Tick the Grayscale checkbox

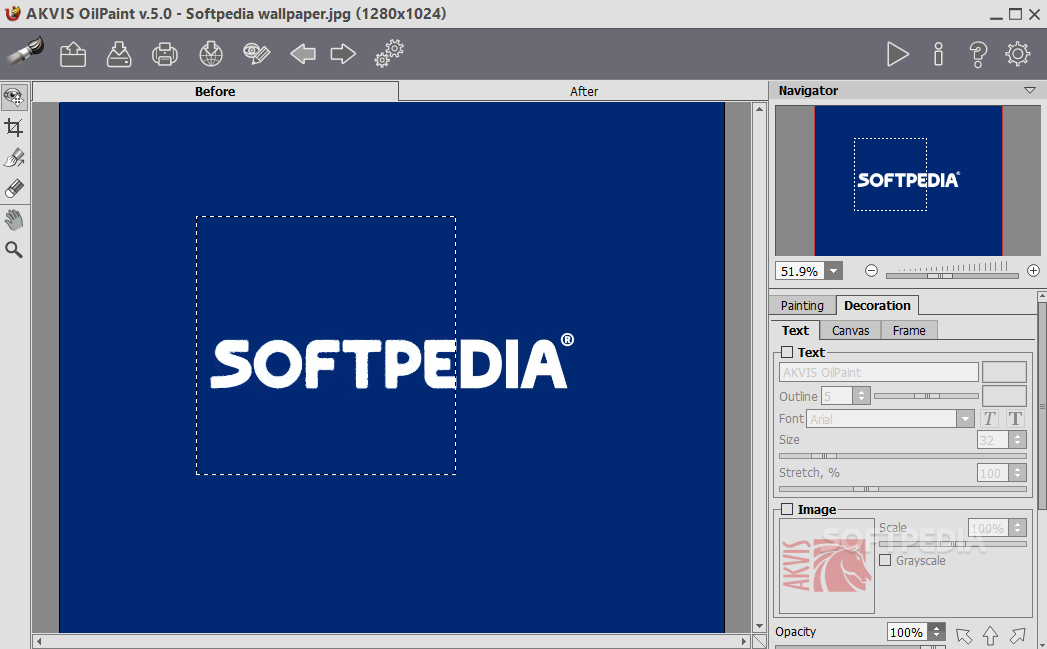pyautogui.click(x=885, y=560)
